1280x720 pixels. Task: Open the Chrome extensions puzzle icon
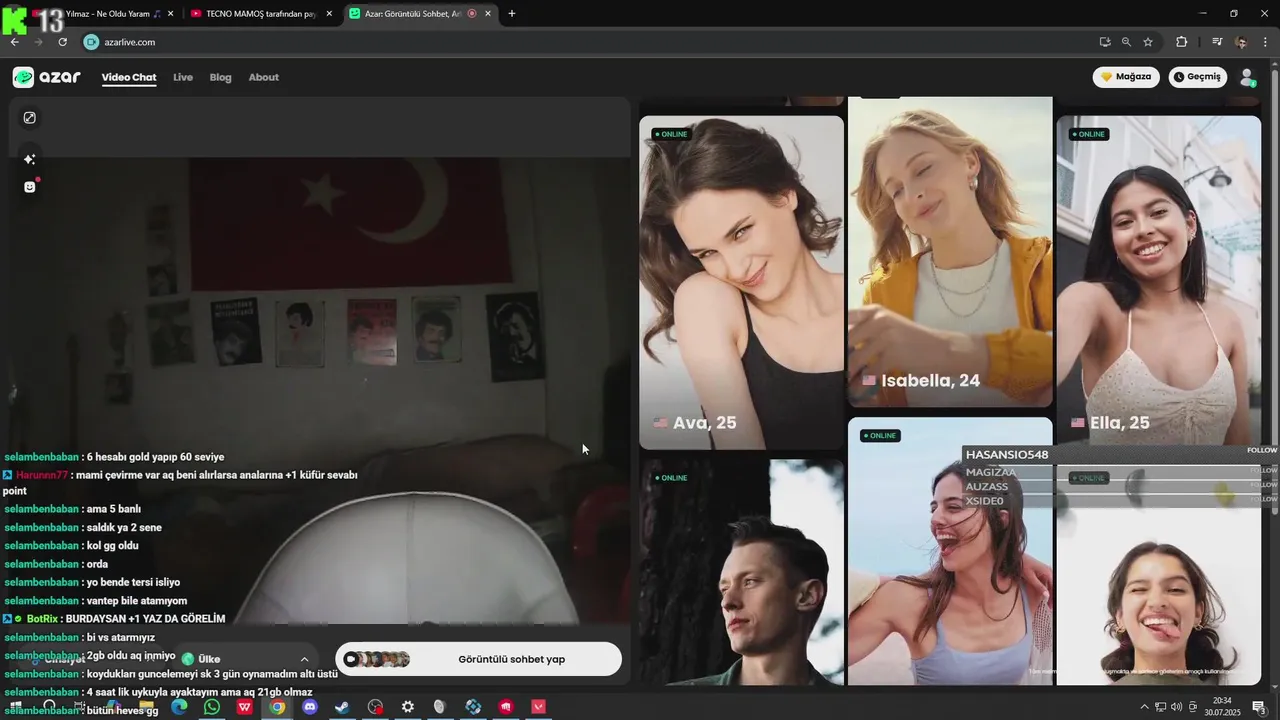point(1182,42)
